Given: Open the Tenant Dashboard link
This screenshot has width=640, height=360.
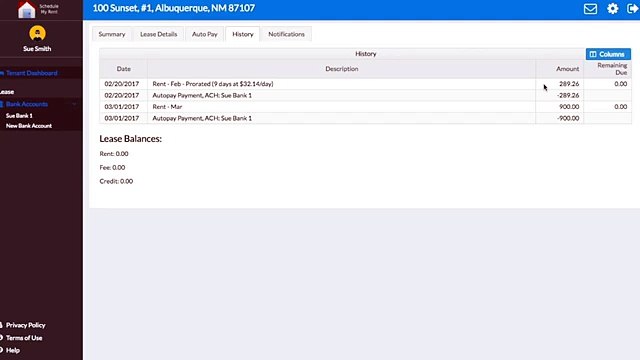Looking at the screenshot, I should point(31,73).
